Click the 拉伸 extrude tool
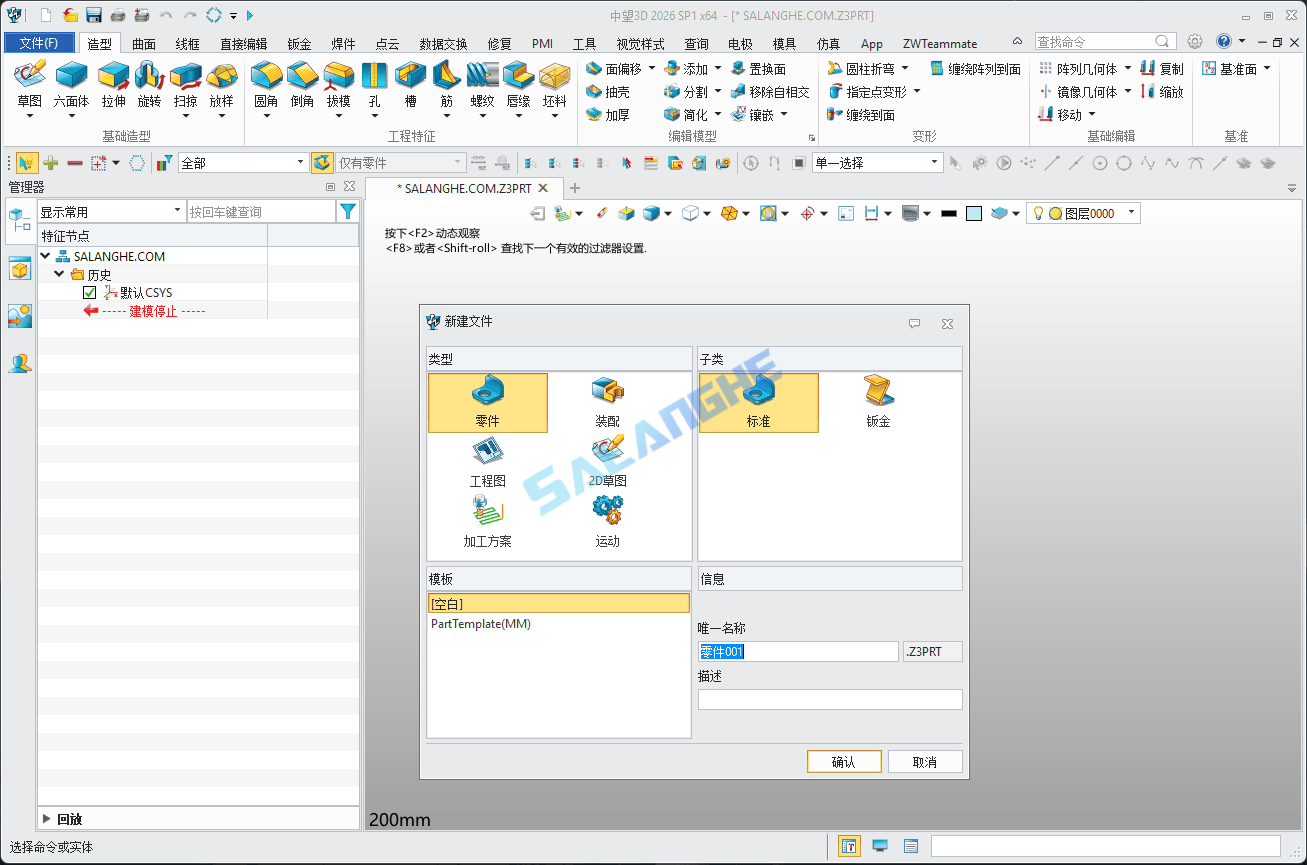Screen dimensions: 1307x865 pos(113,76)
